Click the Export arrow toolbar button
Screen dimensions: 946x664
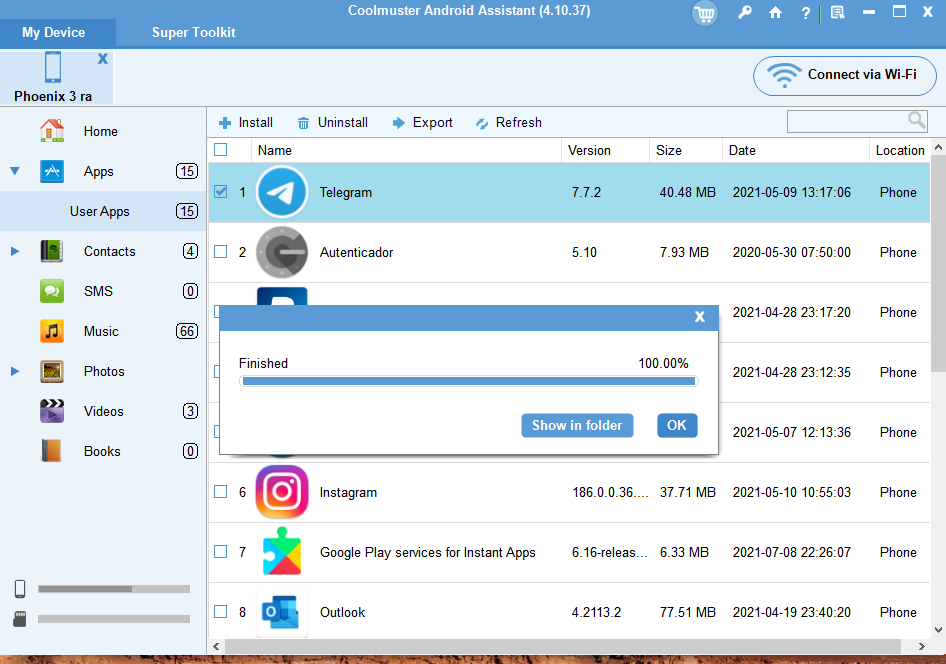tap(422, 122)
